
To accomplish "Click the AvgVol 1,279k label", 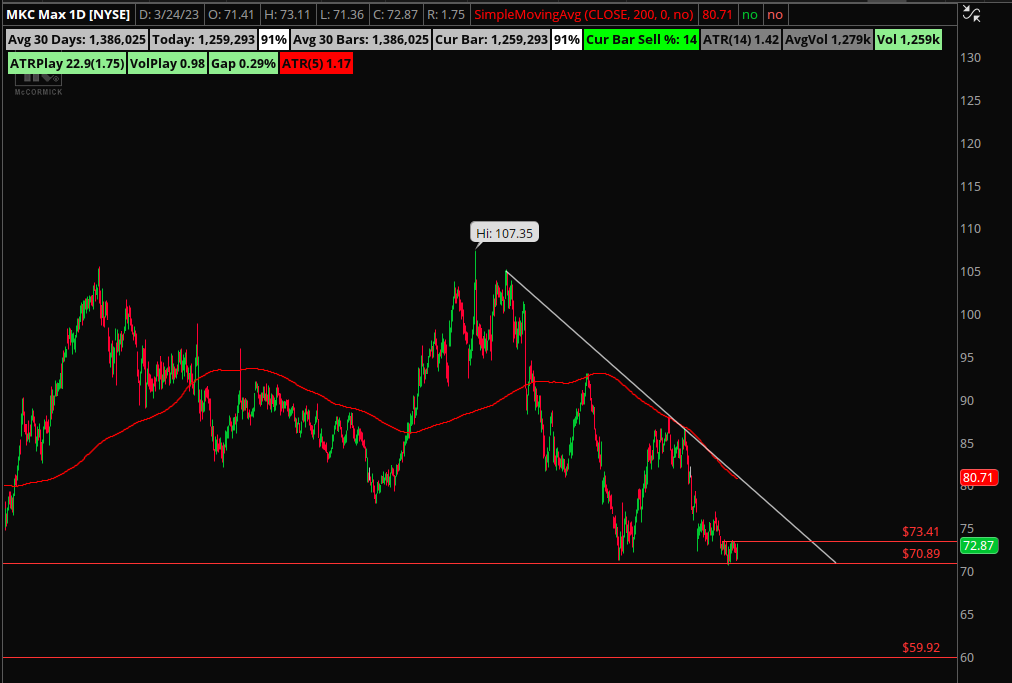I will click(826, 39).
